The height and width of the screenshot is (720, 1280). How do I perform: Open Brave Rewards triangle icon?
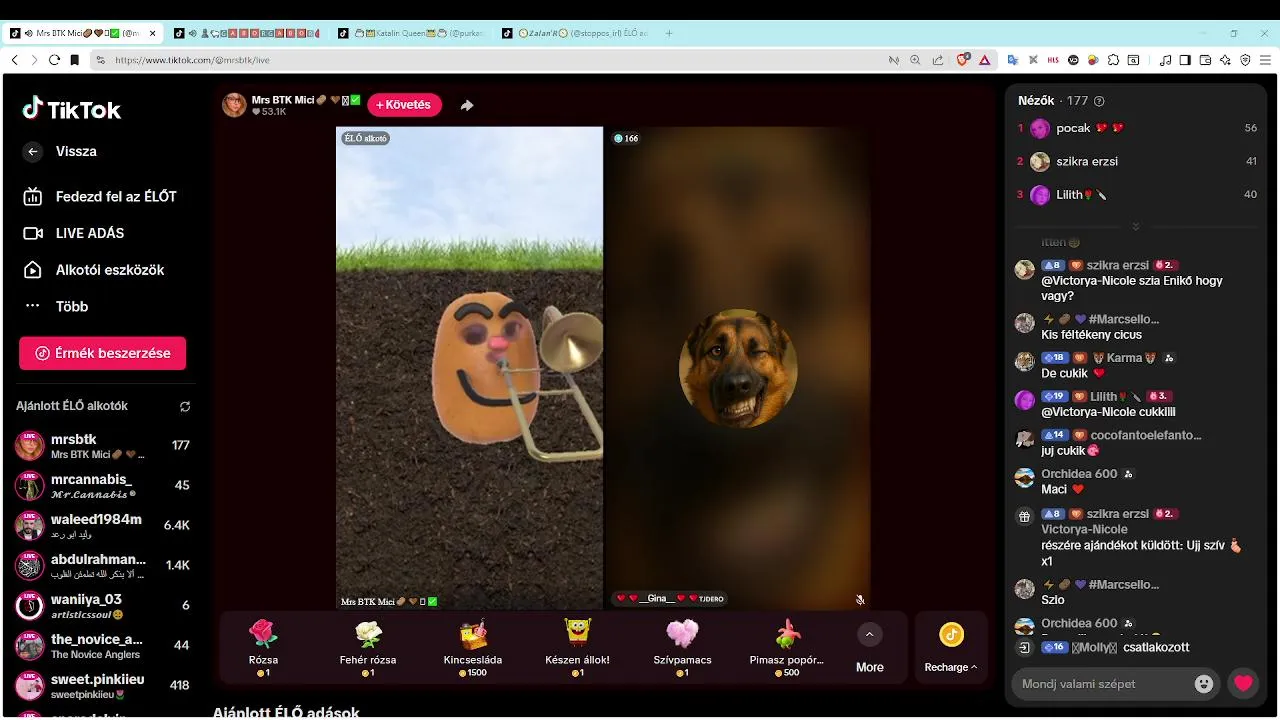pos(984,60)
